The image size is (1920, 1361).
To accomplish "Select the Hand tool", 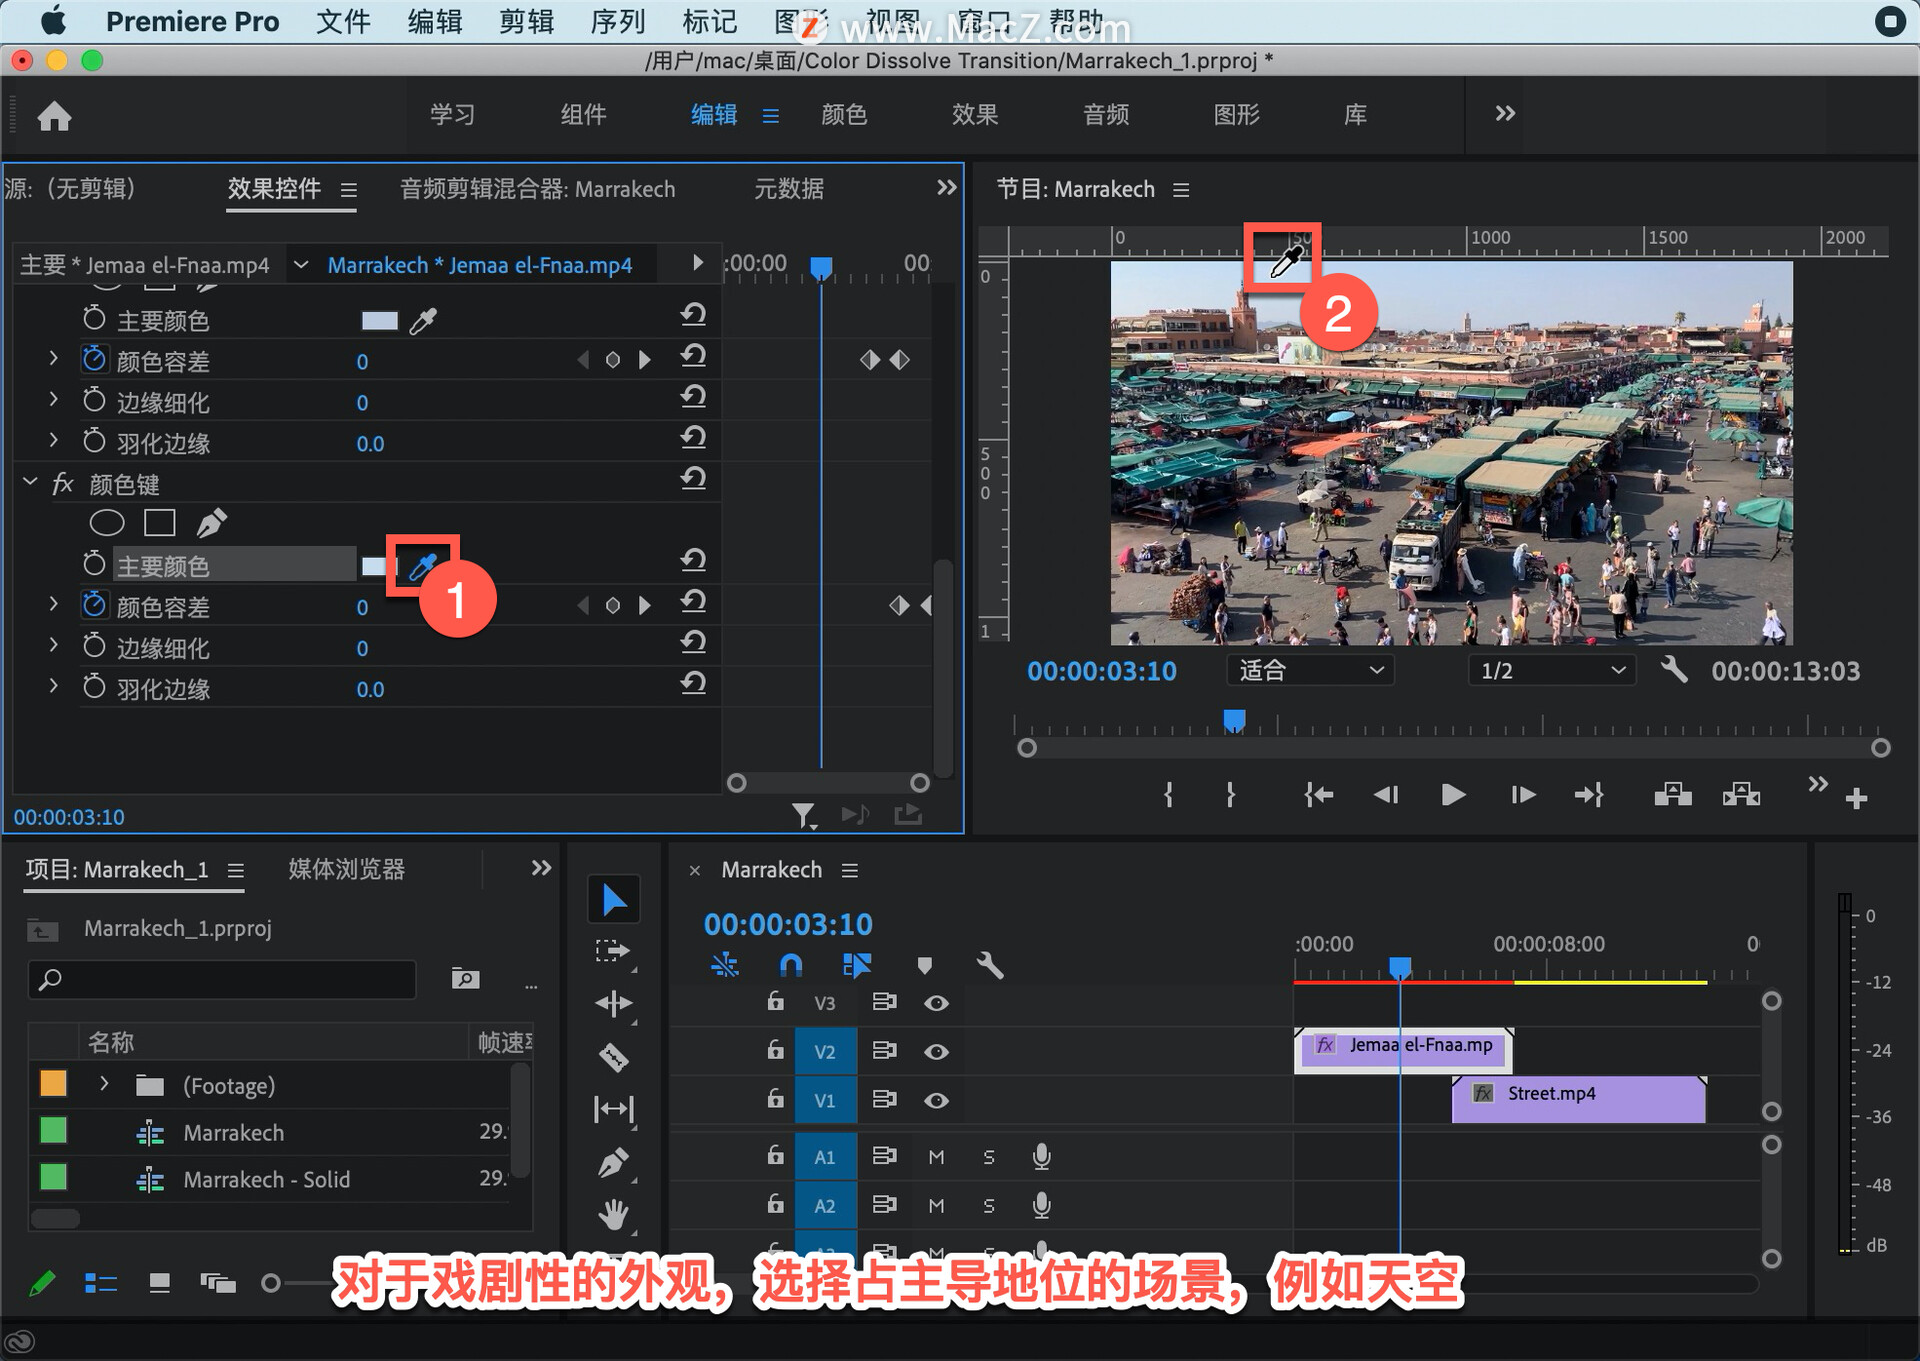I will [x=614, y=1213].
